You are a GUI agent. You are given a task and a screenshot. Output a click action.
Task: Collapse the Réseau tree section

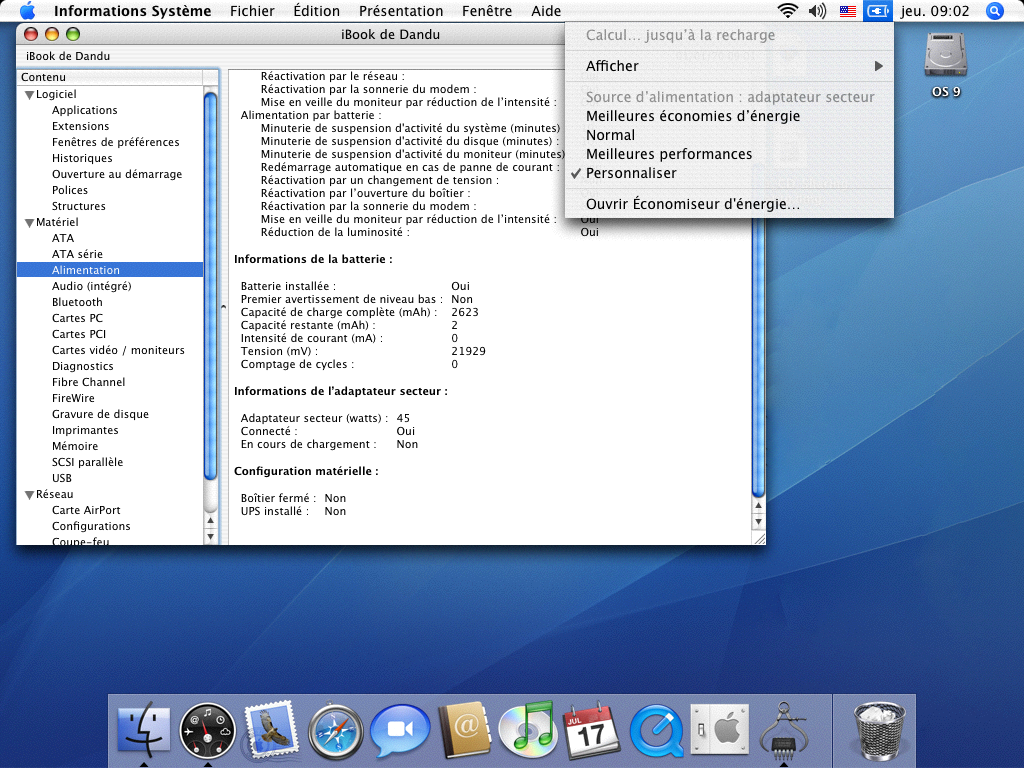(x=29, y=495)
